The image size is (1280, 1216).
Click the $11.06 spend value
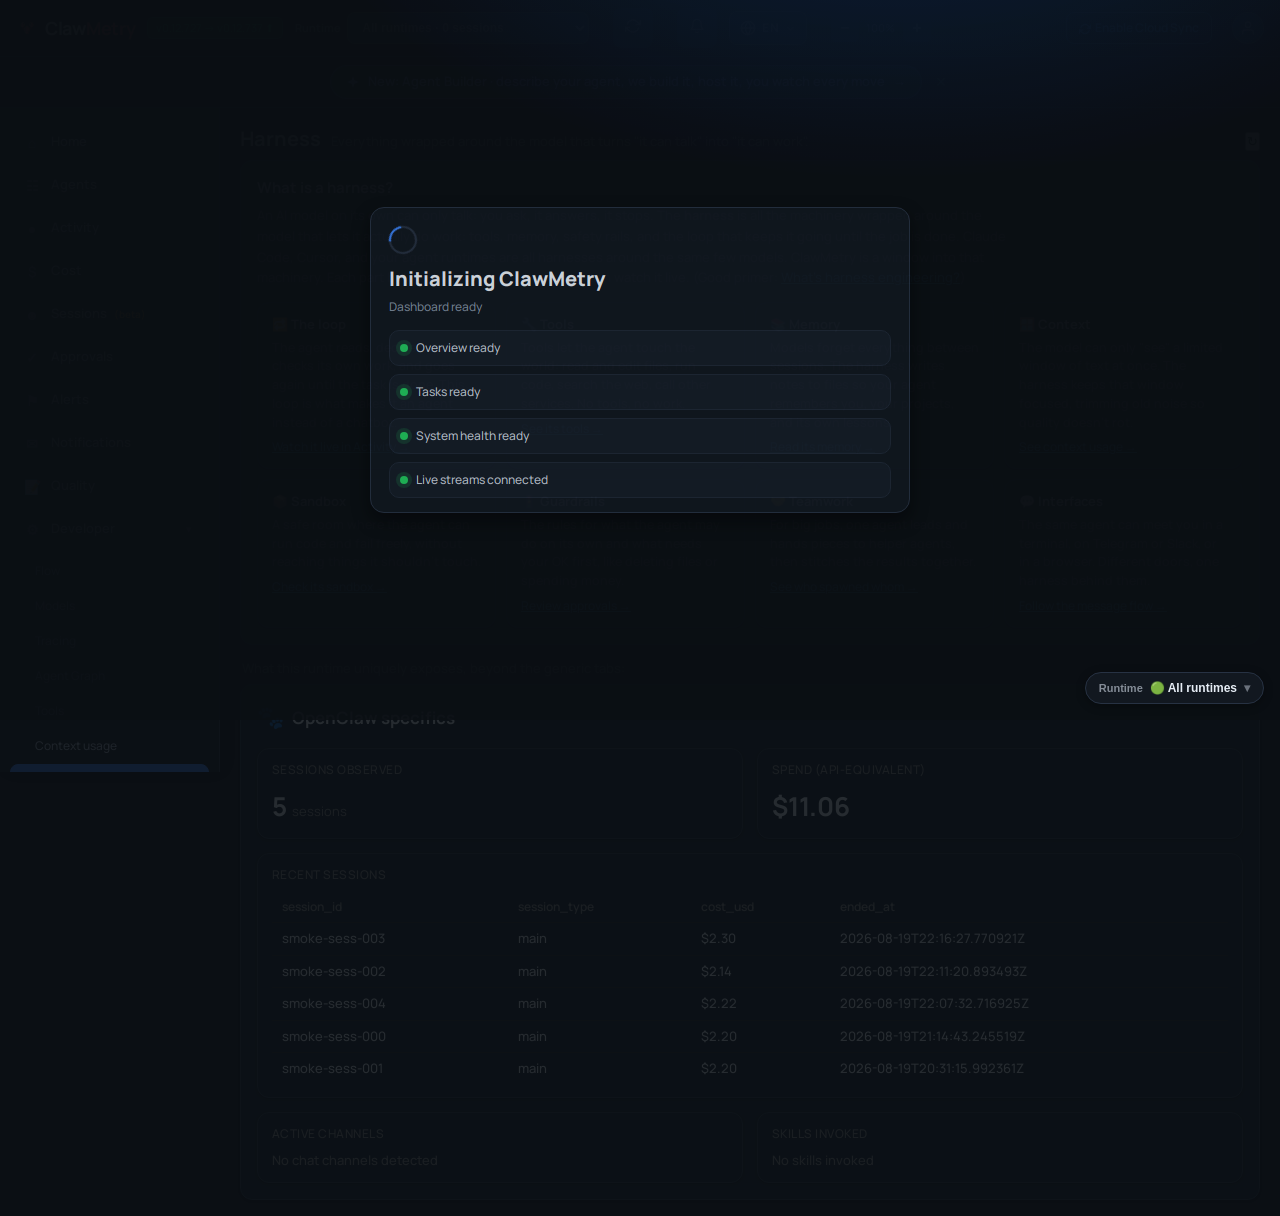point(811,807)
